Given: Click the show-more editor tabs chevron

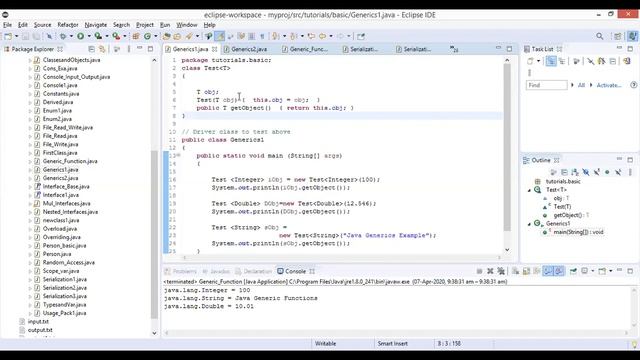Looking at the screenshot, I should click(454, 49).
